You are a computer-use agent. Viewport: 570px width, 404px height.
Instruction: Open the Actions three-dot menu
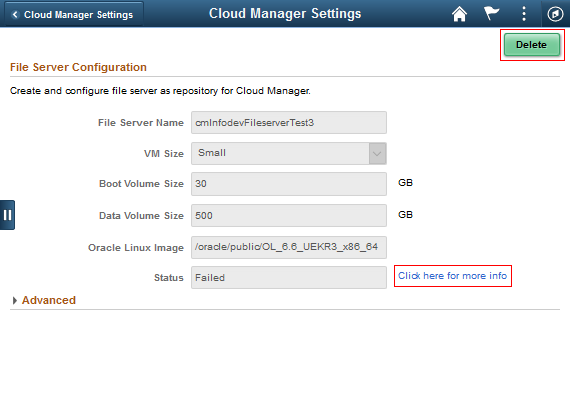click(x=524, y=13)
